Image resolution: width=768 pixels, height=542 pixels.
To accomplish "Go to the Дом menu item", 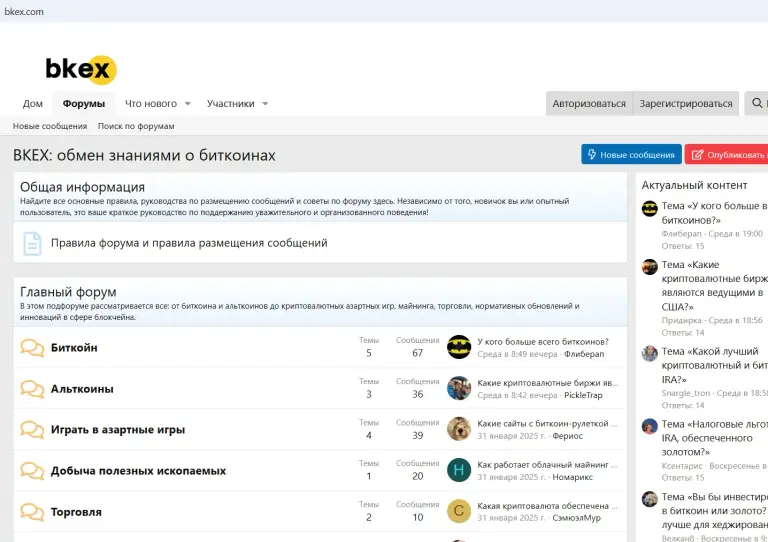I will tap(33, 104).
